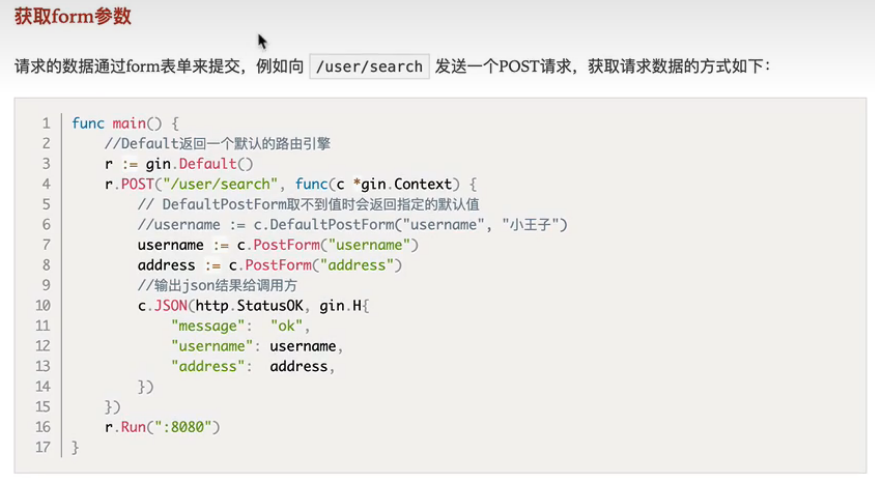The width and height of the screenshot is (875, 479).
Task: Click line number 1 in gutter
Action: [x=46, y=123]
